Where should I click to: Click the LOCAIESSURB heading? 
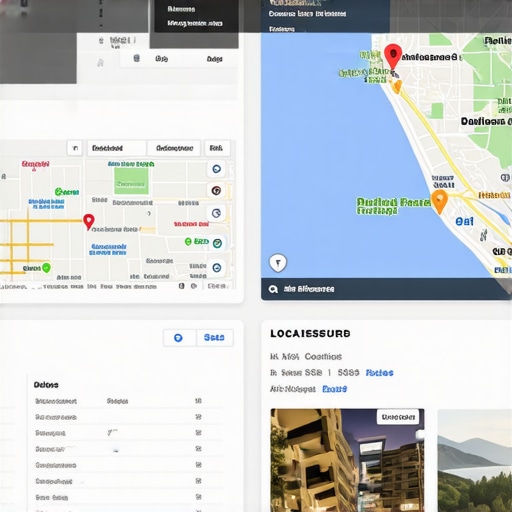tap(310, 334)
